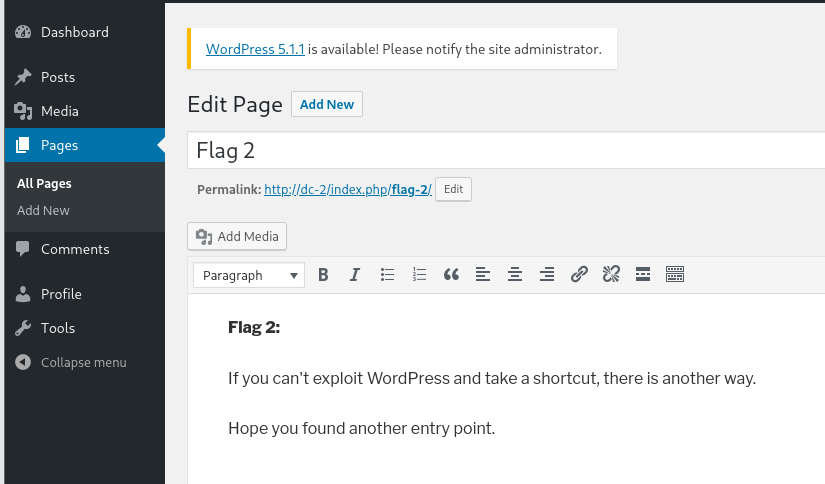Viewport: 825px width, 484px height.
Task: Click the 'Permalink:' label
Action: 229,189
